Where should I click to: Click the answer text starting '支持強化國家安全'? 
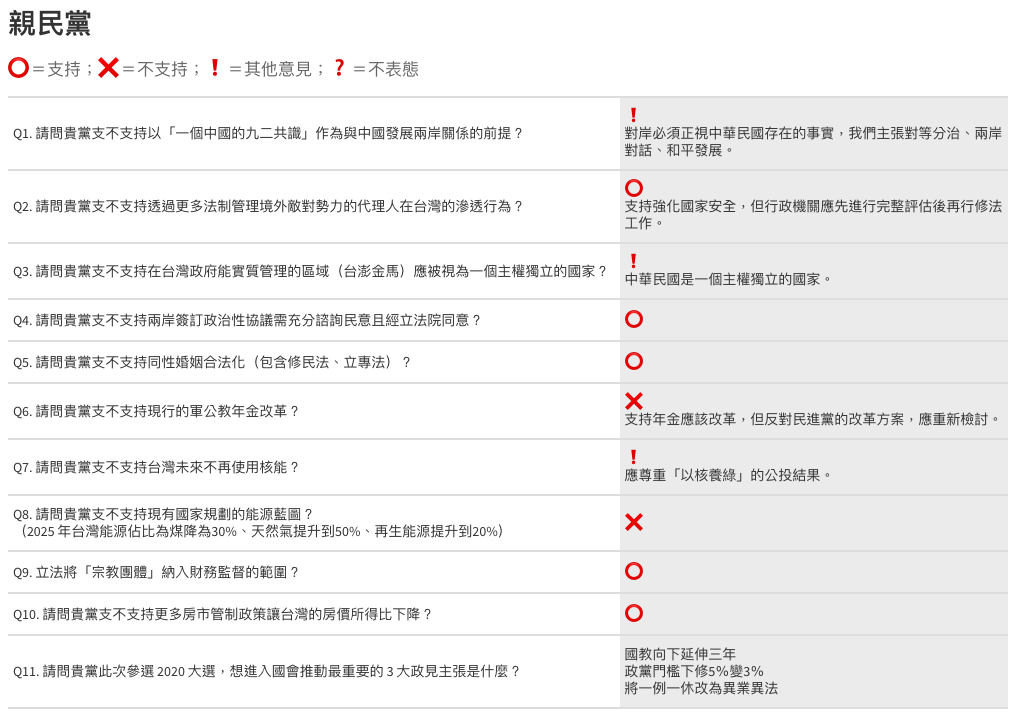[x=813, y=215]
